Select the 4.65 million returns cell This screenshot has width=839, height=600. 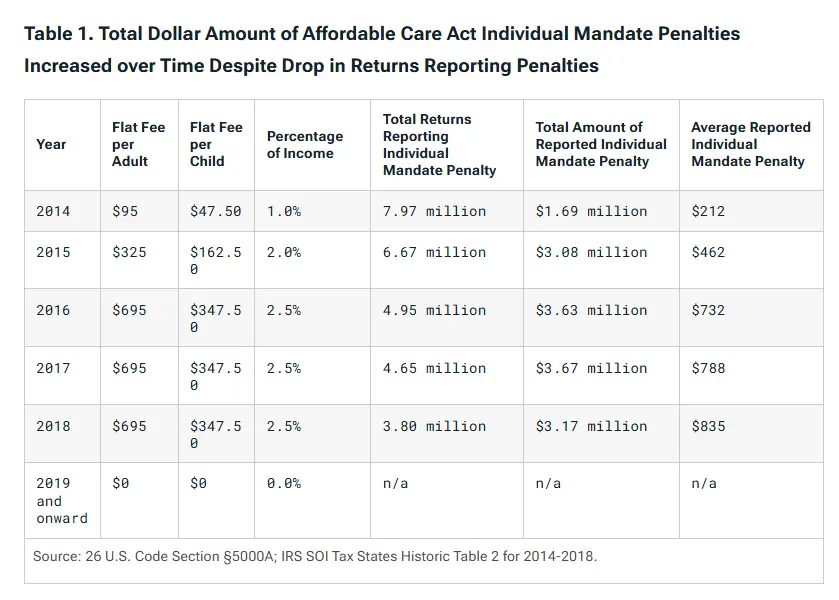pyautogui.click(x=434, y=368)
